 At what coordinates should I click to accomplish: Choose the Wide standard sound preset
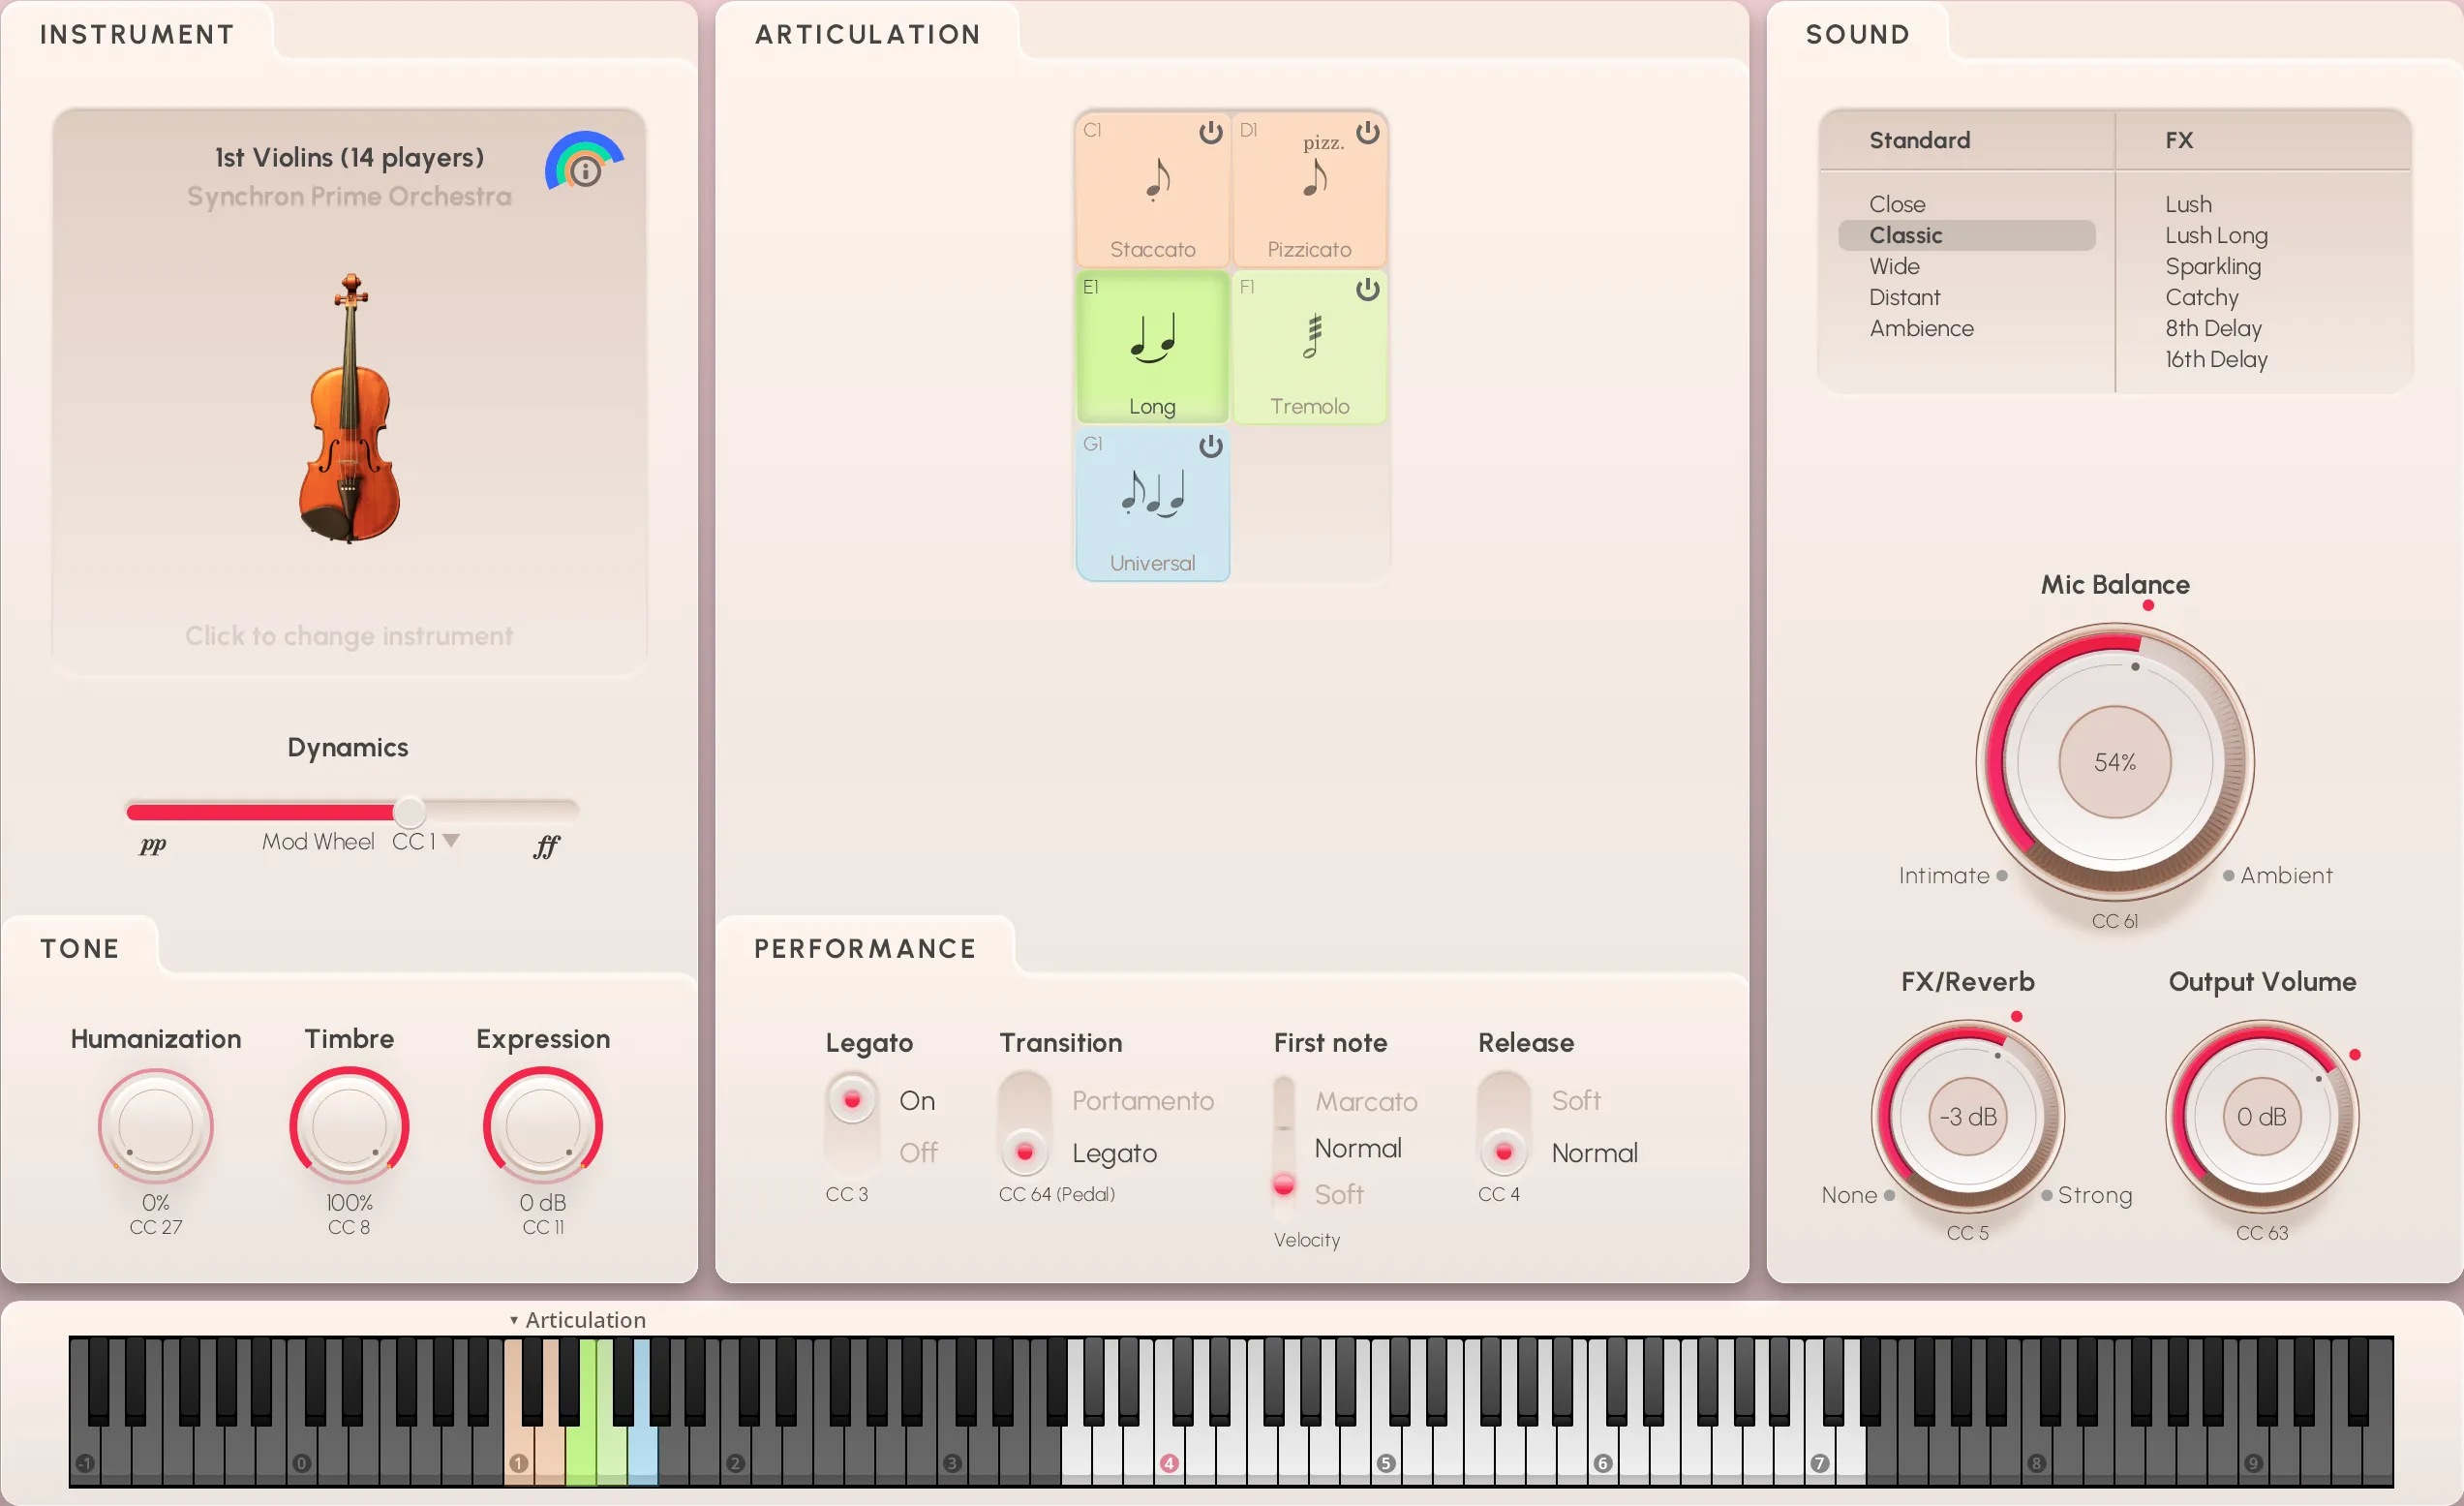point(1894,266)
